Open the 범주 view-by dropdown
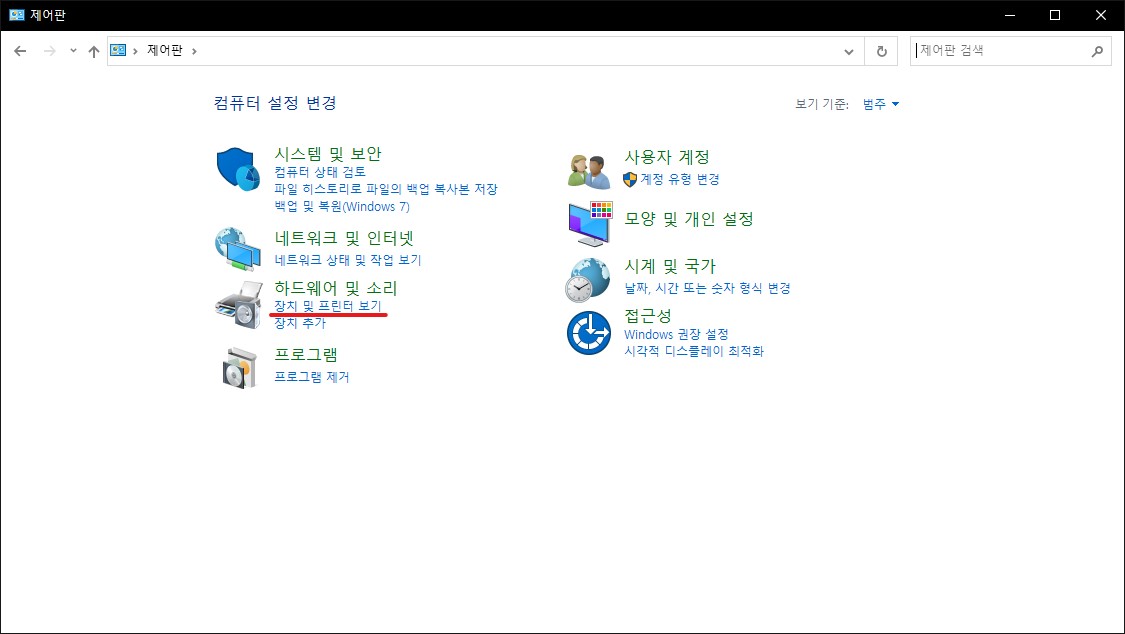Screen dimensions: 1125x634 (880, 104)
